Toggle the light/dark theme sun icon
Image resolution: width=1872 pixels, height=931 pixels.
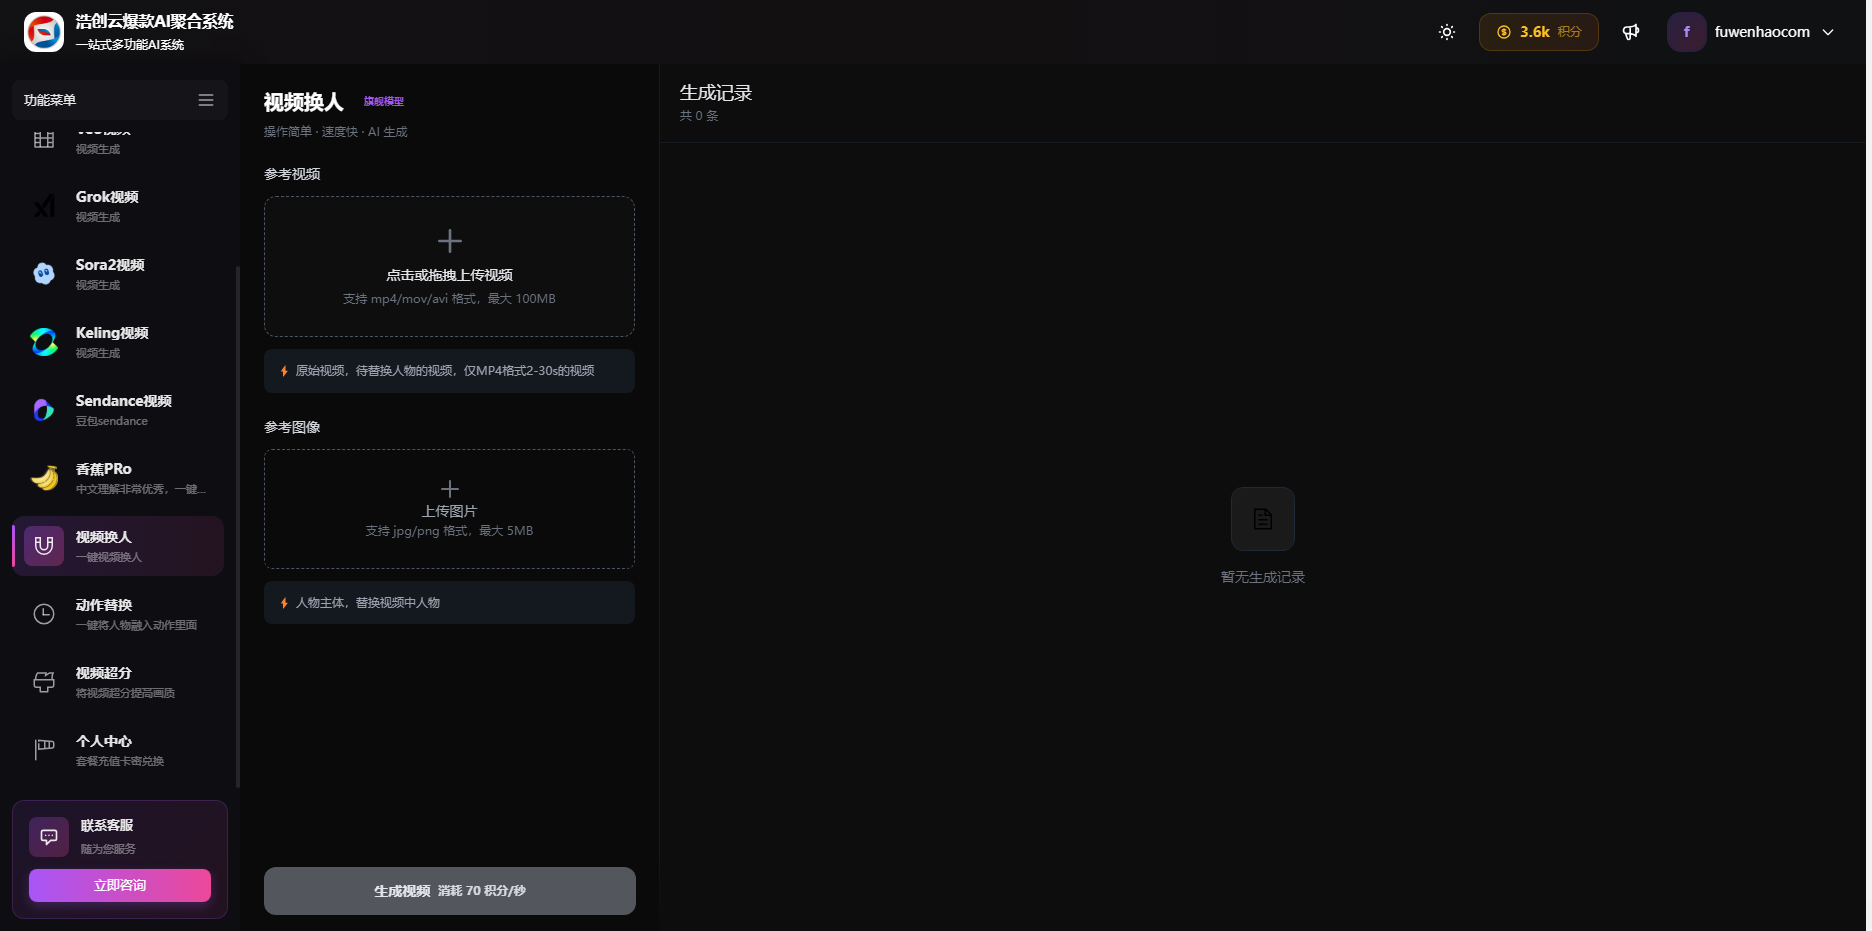click(1446, 32)
